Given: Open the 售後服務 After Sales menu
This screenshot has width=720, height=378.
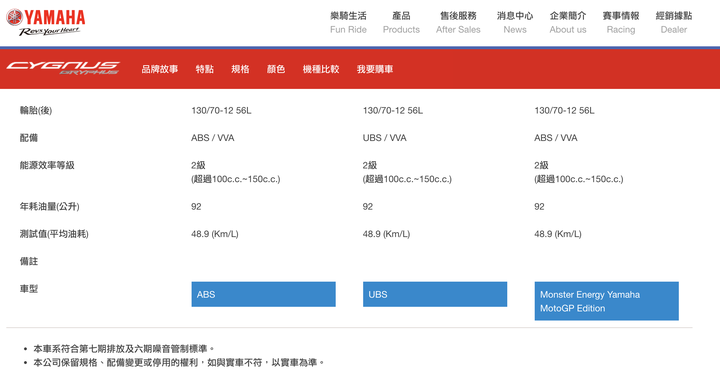Looking at the screenshot, I should [458, 23].
